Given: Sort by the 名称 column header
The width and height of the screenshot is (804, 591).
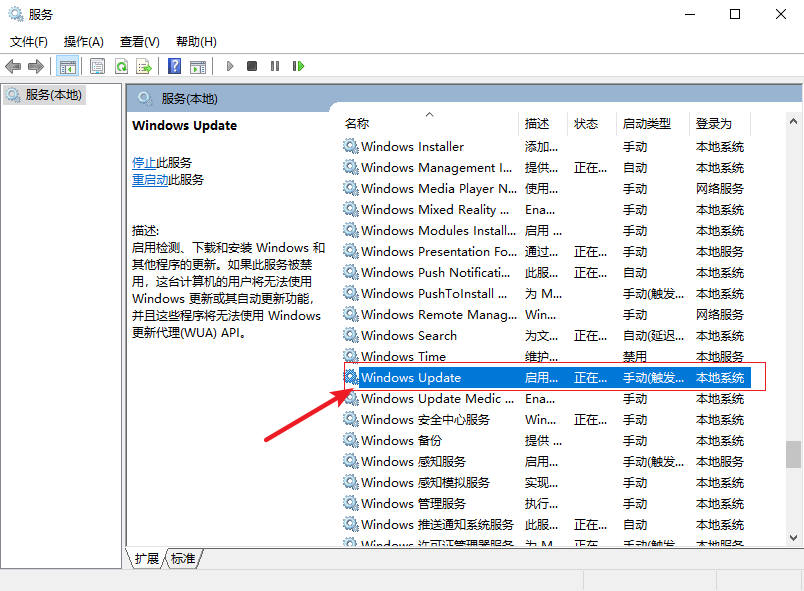Looking at the screenshot, I should [357, 124].
